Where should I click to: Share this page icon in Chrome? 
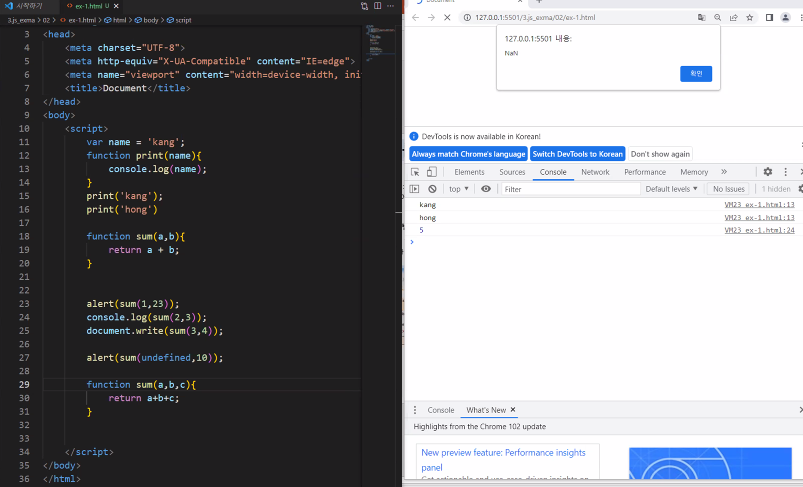pyautogui.click(x=733, y=17)
